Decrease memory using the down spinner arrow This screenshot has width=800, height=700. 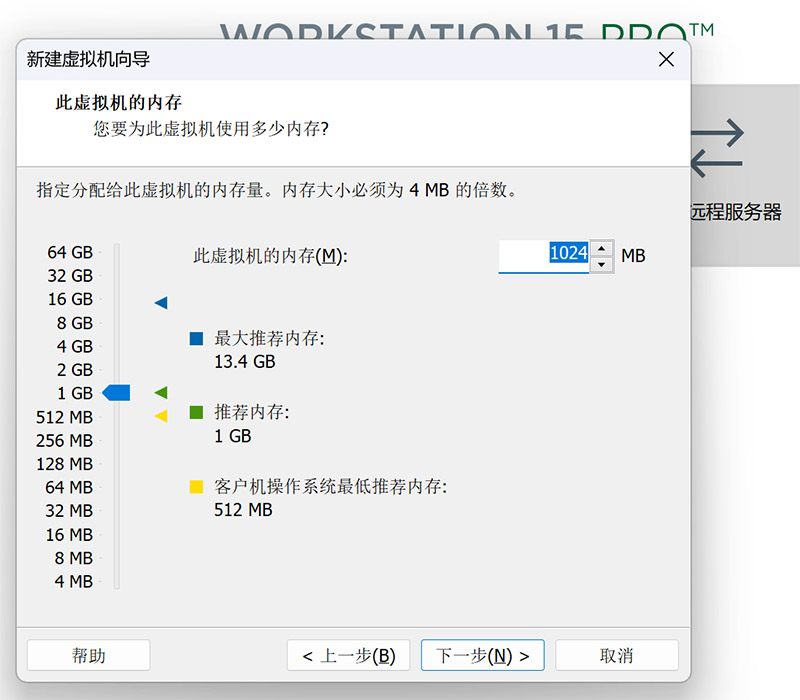(601, 263)
